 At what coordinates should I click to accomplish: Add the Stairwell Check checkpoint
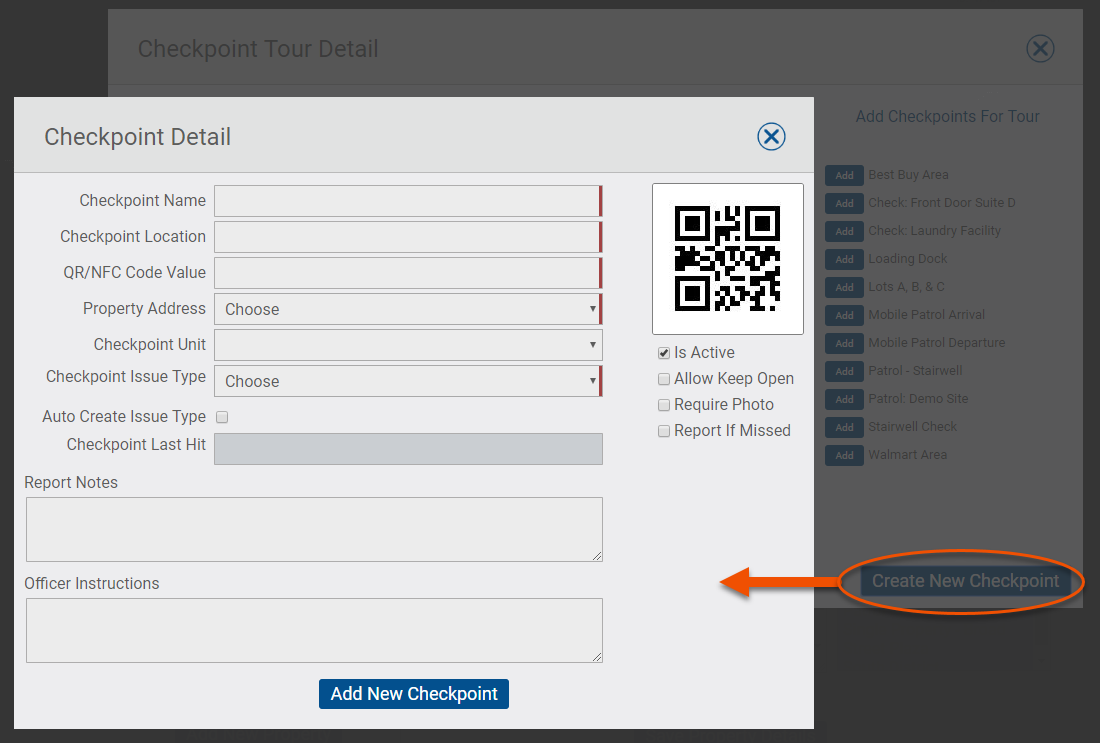[x=844, y=427]
